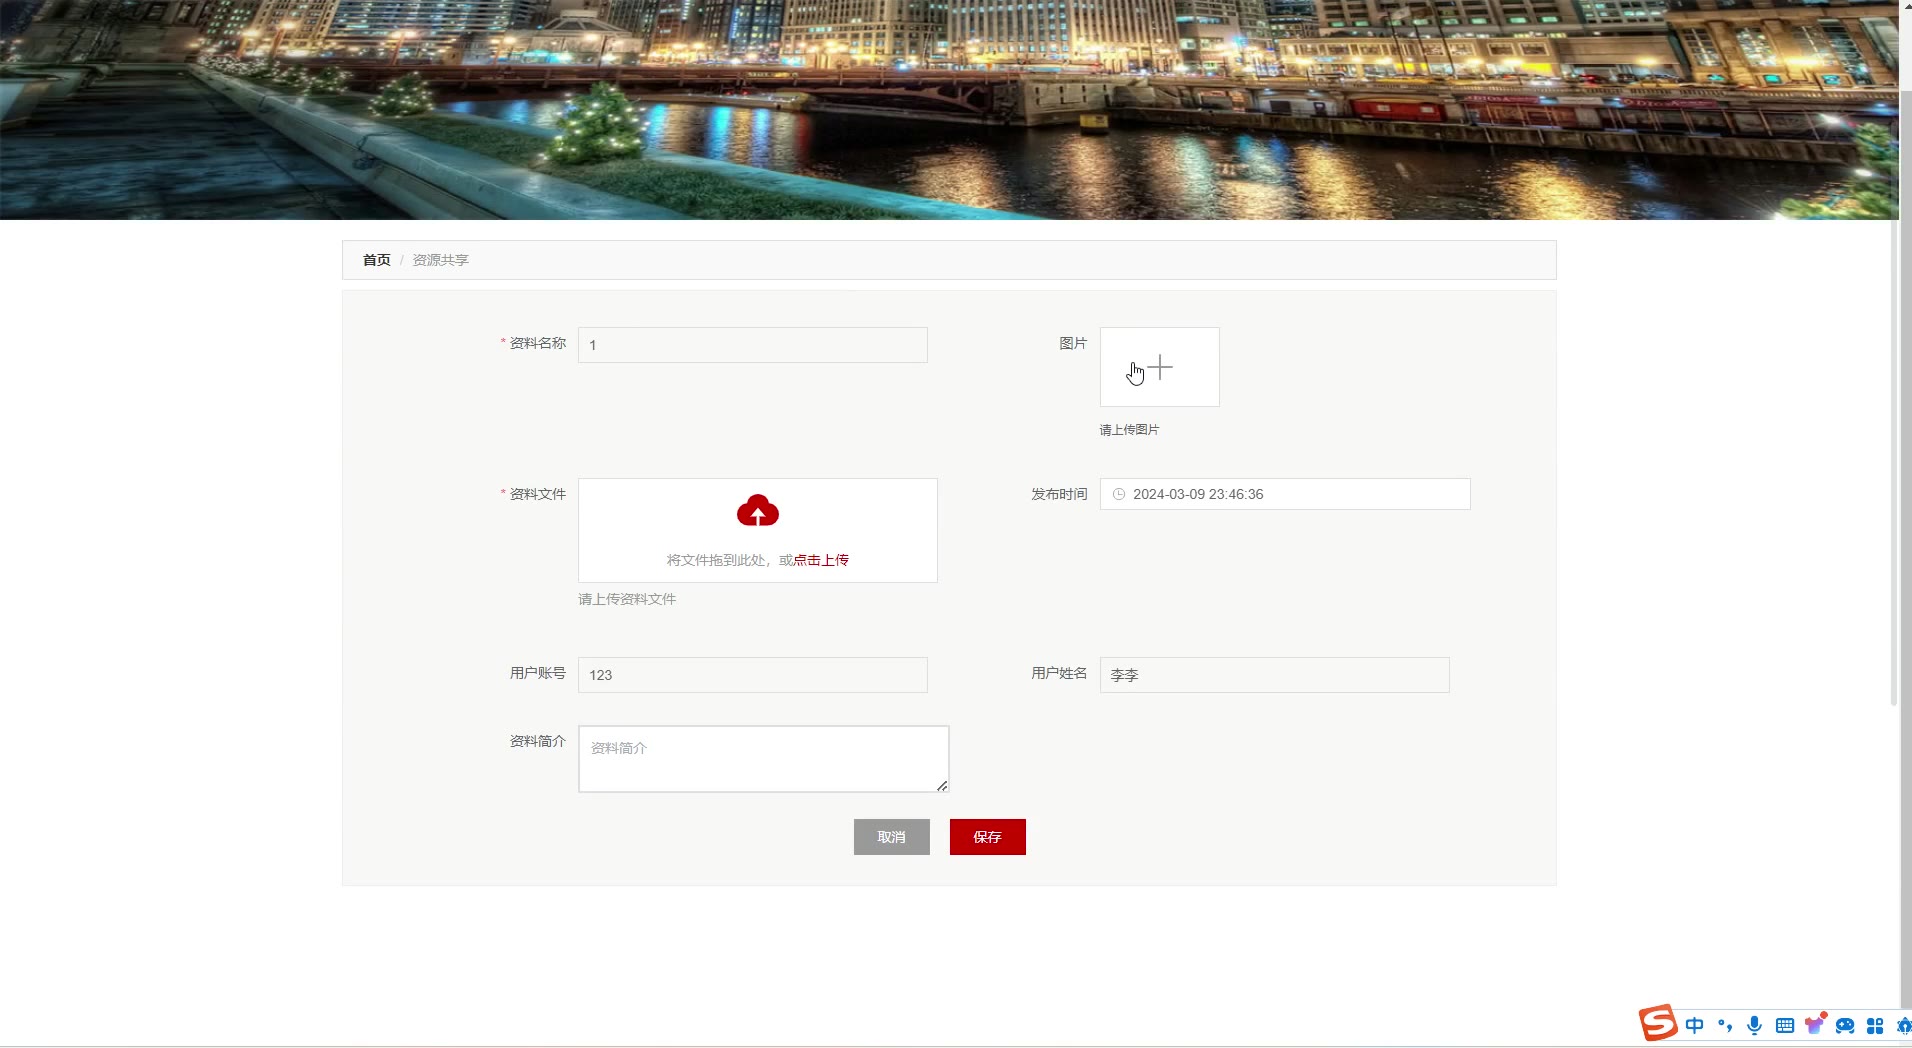Open Sogou soft keyboard icon
The height and width of the screenshot is (1048, 1912).
point(1784,1025)
